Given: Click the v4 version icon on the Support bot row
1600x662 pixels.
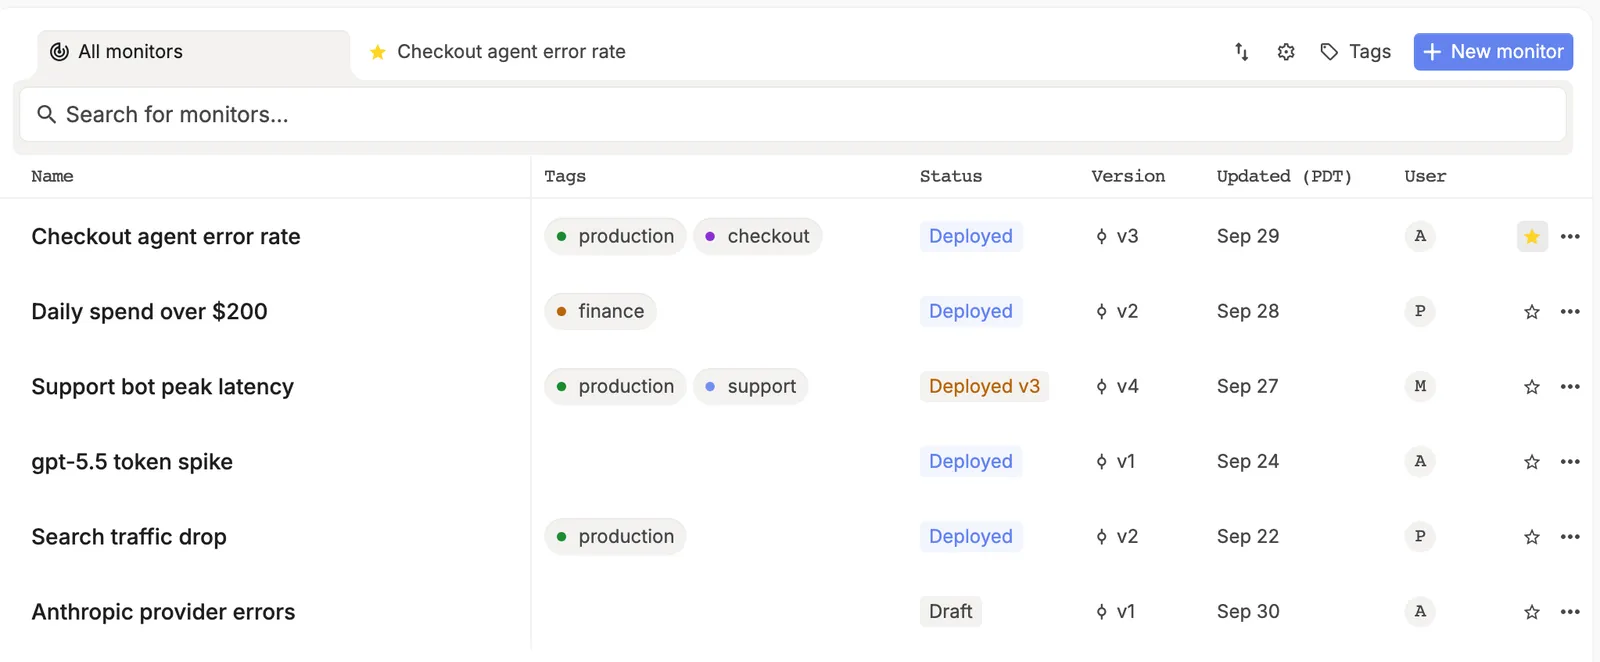Looking at the screenshot, I should click(x=1102, y=387).
